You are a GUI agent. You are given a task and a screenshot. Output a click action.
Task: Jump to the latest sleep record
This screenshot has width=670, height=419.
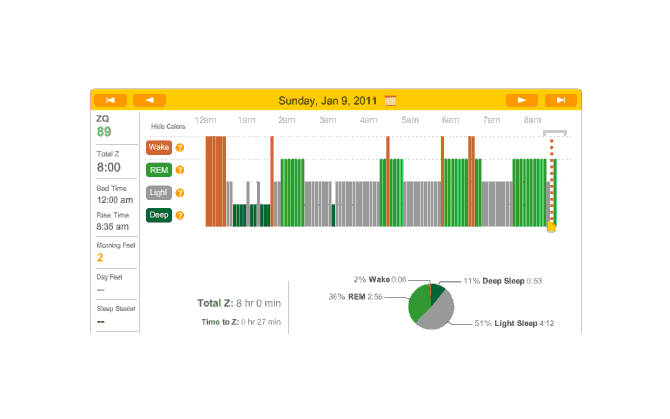560,100
